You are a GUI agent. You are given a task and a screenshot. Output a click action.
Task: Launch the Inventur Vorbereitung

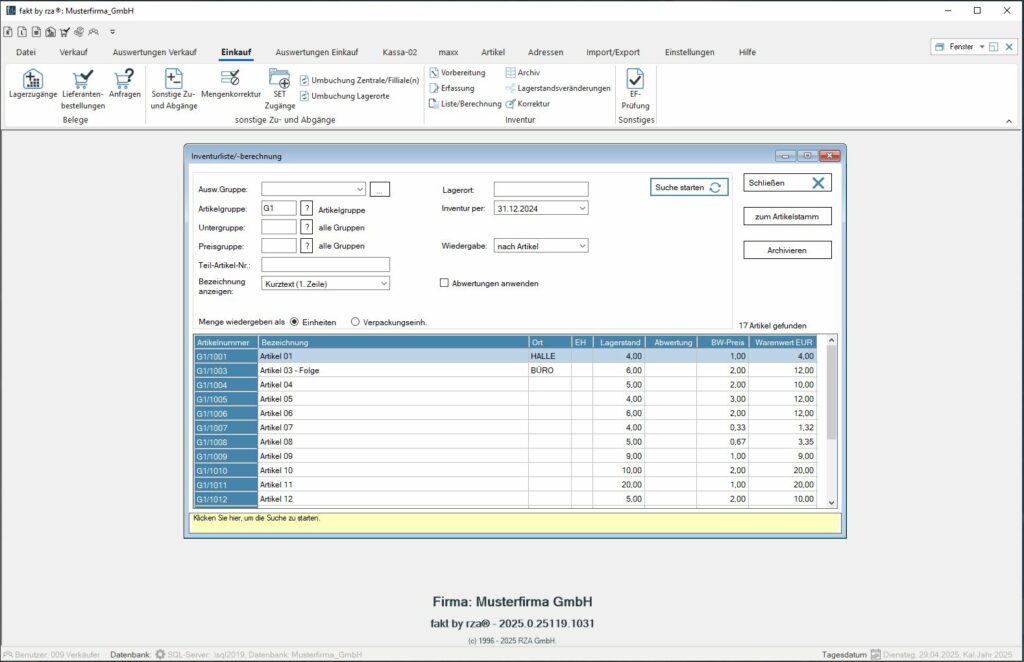(461, 72)
